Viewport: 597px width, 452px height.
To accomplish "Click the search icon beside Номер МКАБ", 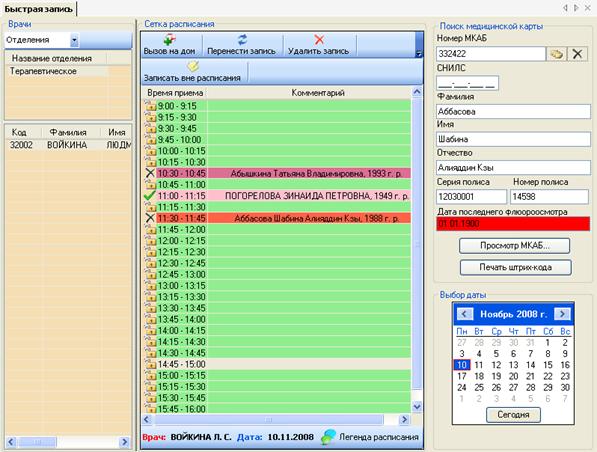I will click(x=556, y=54).
